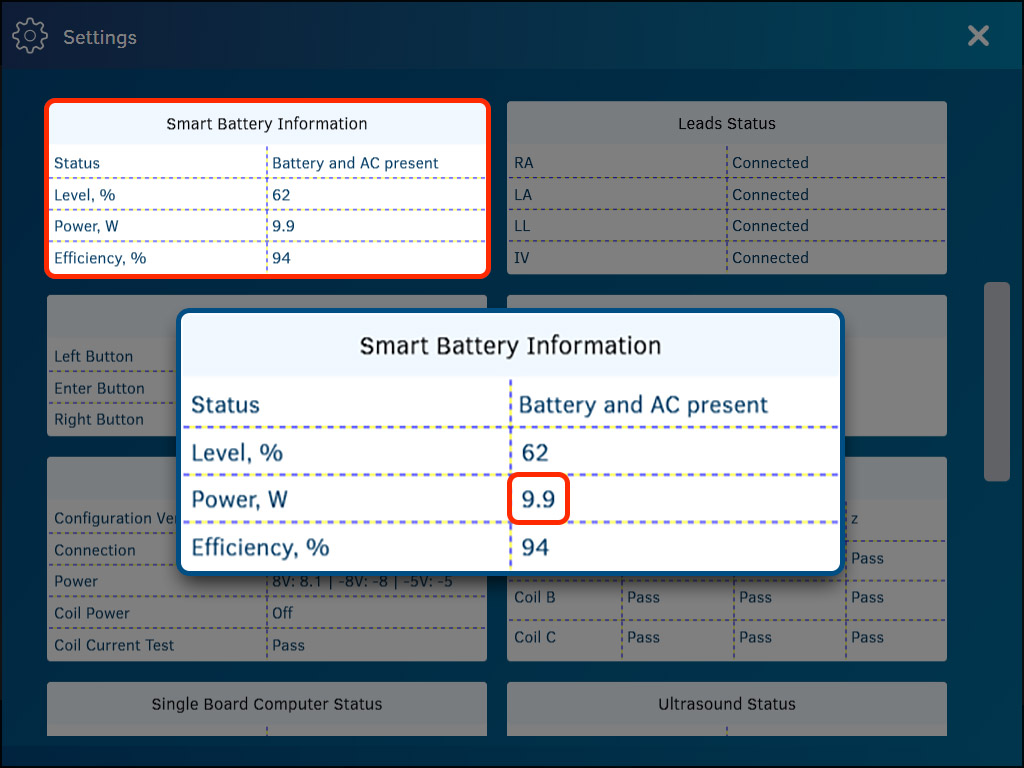Select the IV lead Connected status
The height and width of the screenshot is (768, 1024).
[770, 258]
